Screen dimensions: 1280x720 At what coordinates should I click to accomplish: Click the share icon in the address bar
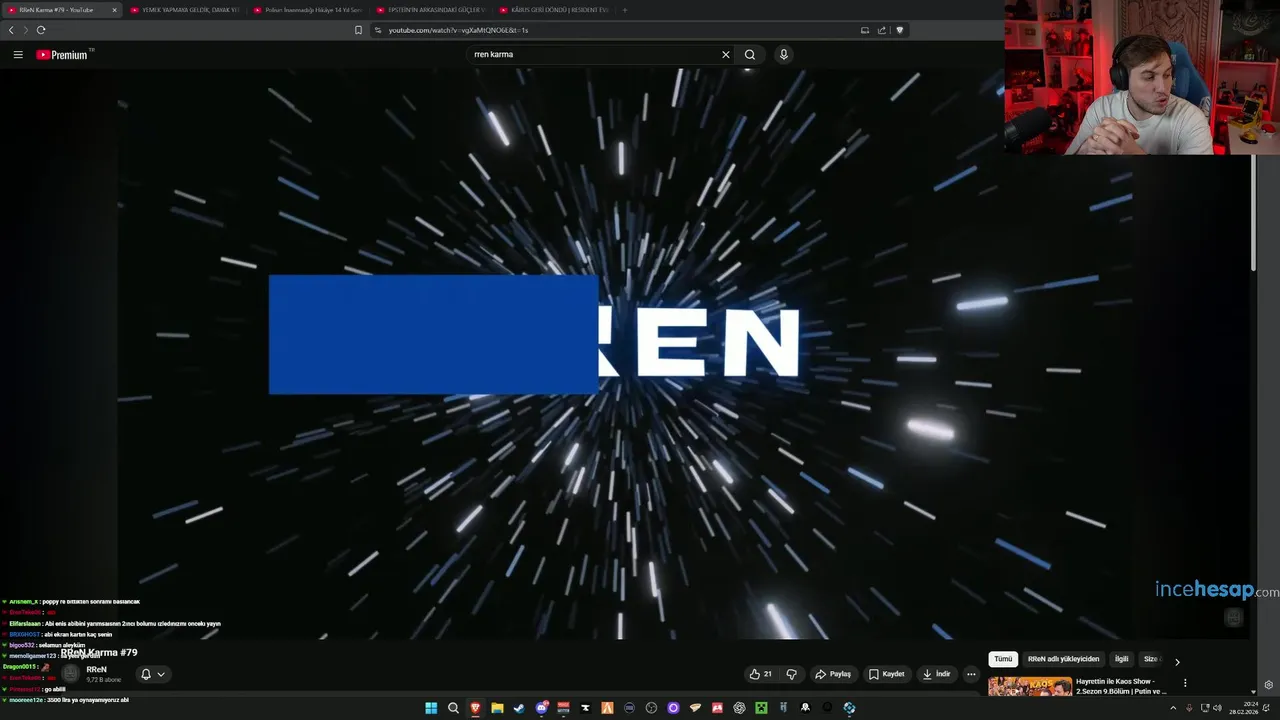[x=882, y=30]
